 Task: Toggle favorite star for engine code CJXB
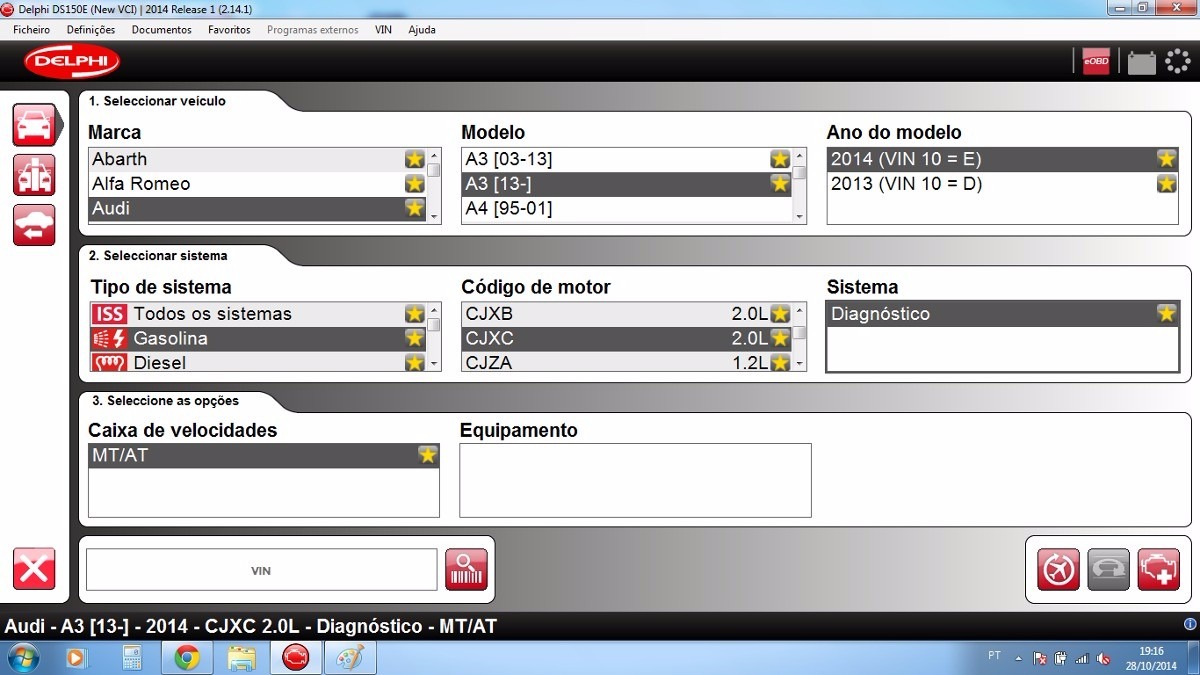click(780, 314)
